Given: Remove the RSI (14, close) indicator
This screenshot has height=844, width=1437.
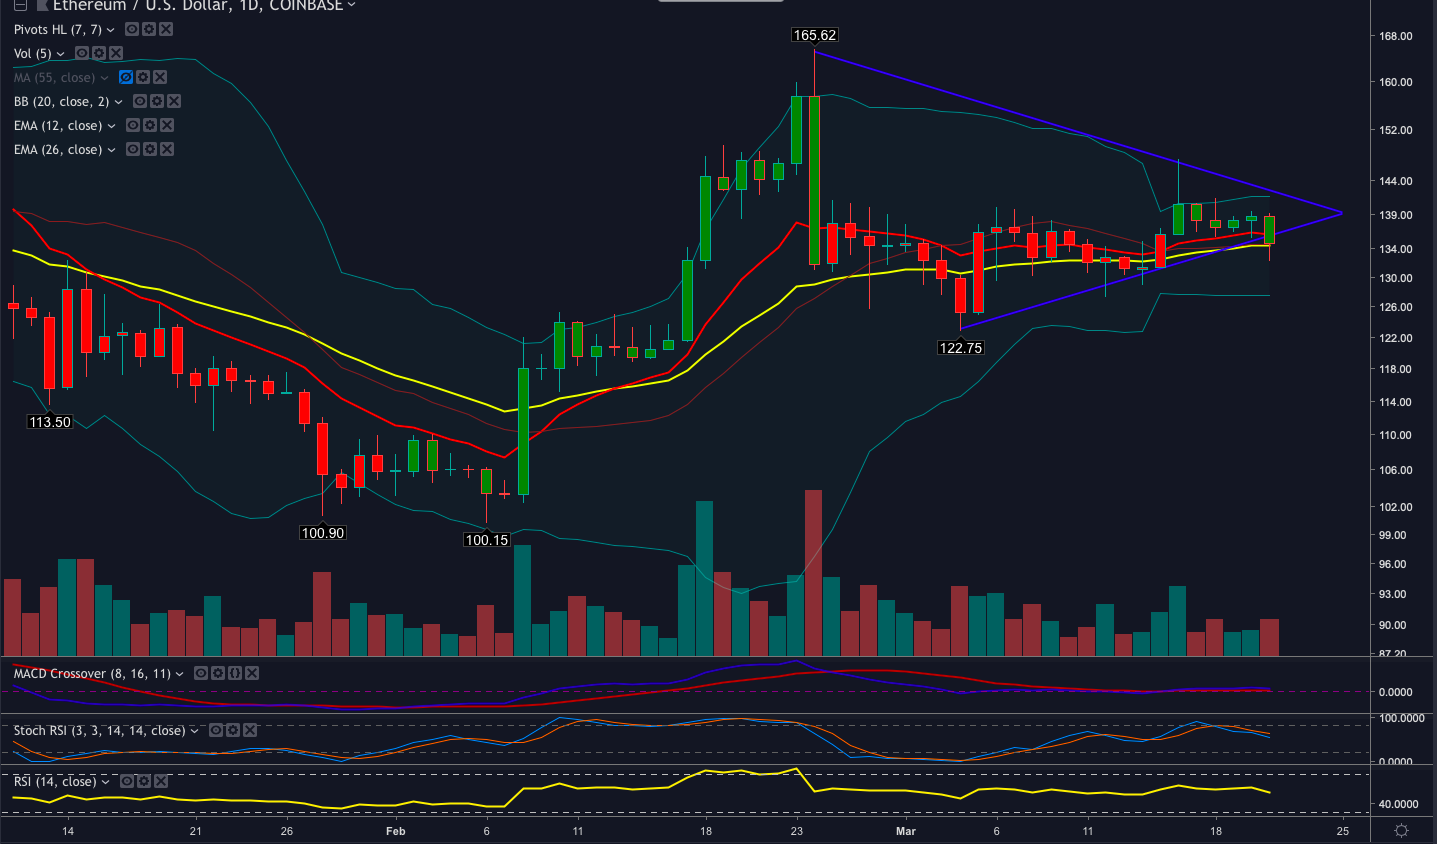Looking at the screenshot, I should (x=160, y=781).
